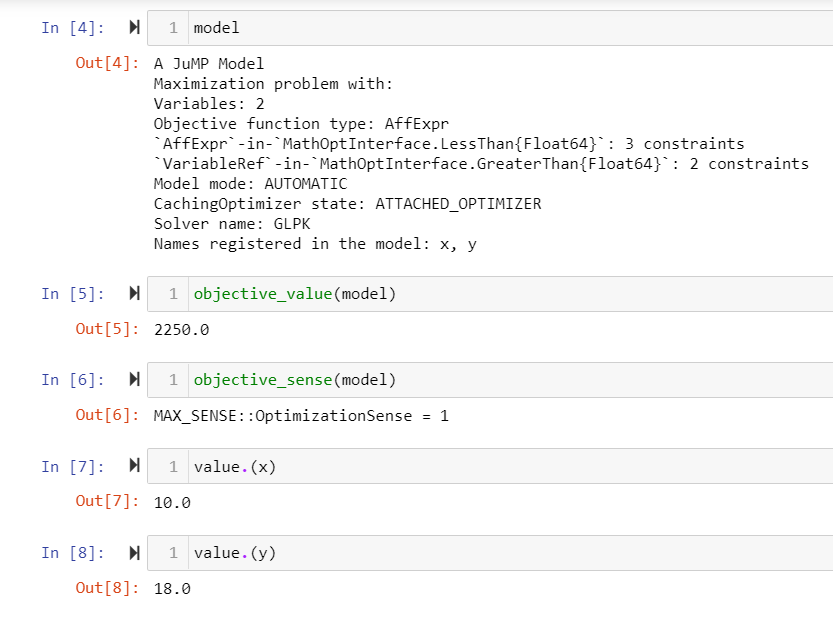
Task: Click the Out[4] output prompt
Action: (x=107, y=64)
